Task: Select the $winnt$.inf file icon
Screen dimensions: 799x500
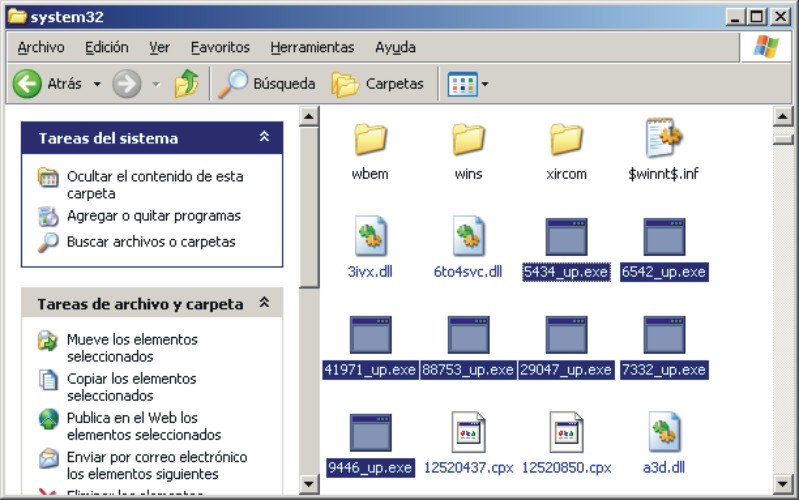Action: (x=663, y=140)
